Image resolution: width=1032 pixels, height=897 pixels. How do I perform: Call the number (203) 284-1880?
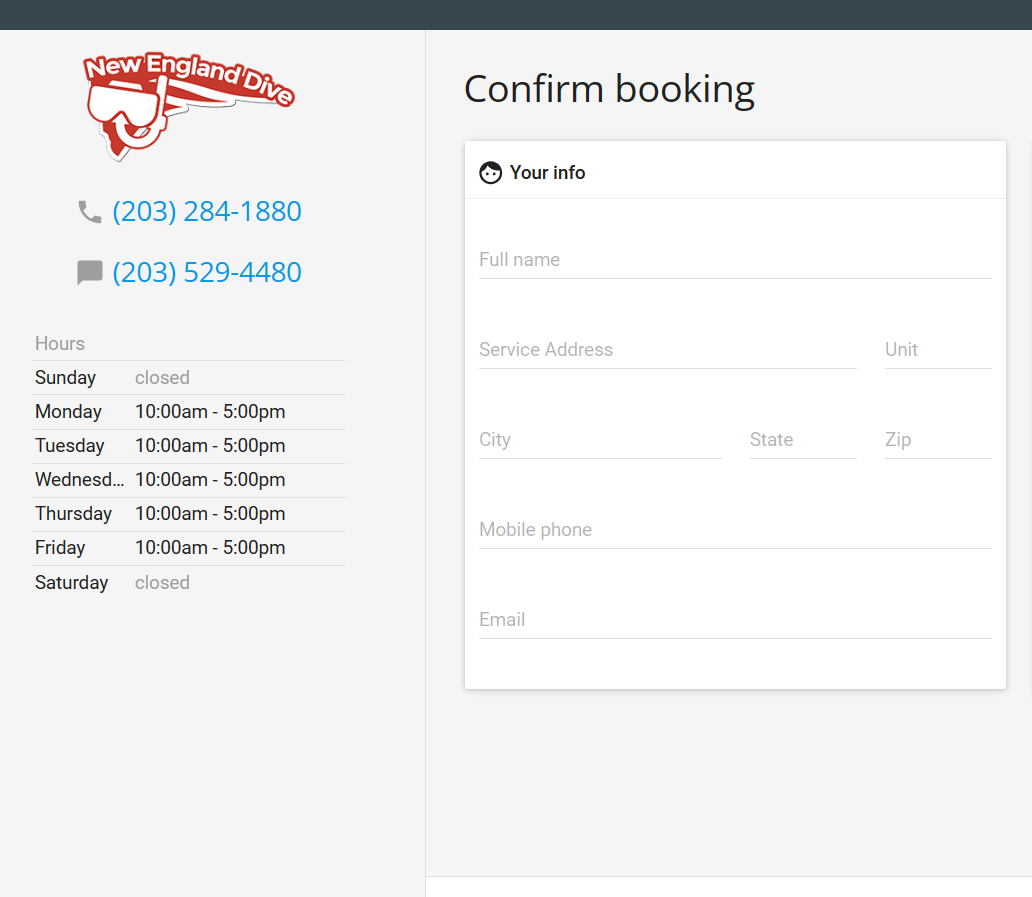(206, 212)
